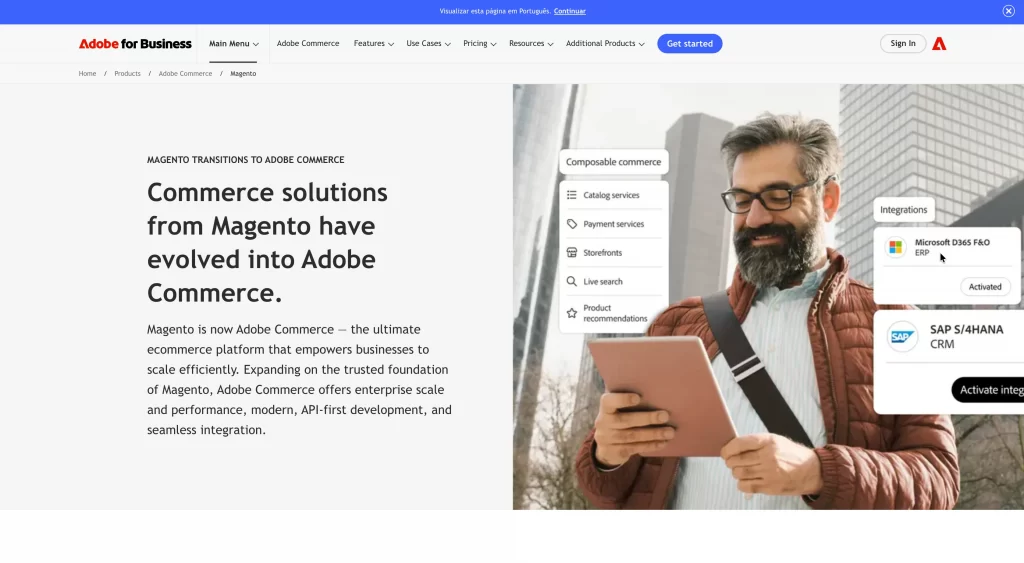Click the Payment services tag icon
Screen dimensions: 1024x563
tap(571, 224)
